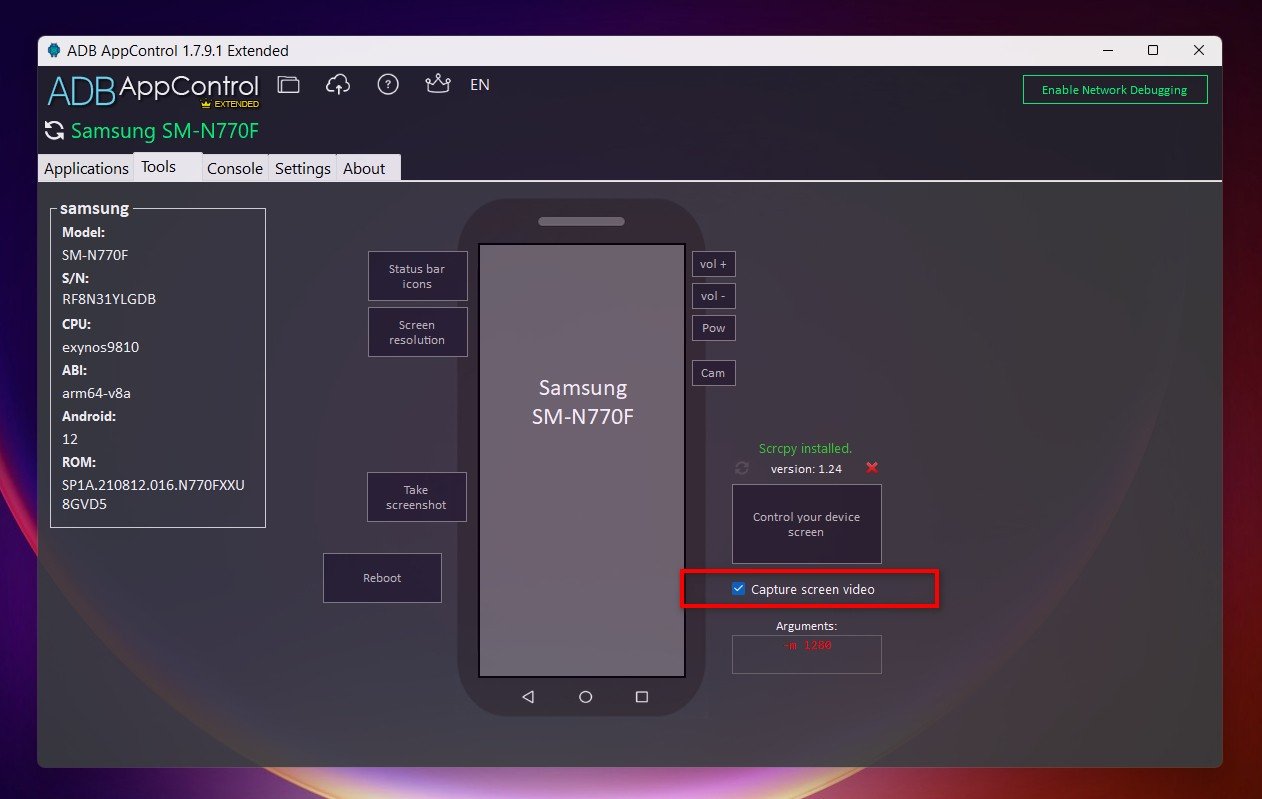This screenshot has width=1262, height=799.
Task: Go to the Settings tab
Action: click(303, 168)
